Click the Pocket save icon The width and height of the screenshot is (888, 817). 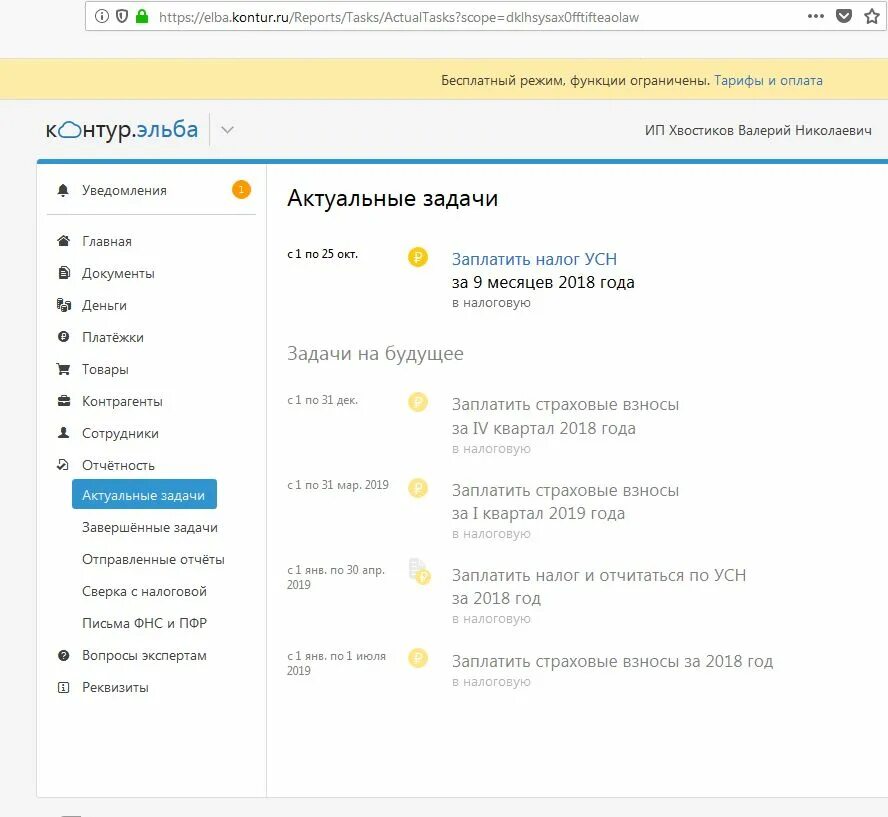click(844, 16)
